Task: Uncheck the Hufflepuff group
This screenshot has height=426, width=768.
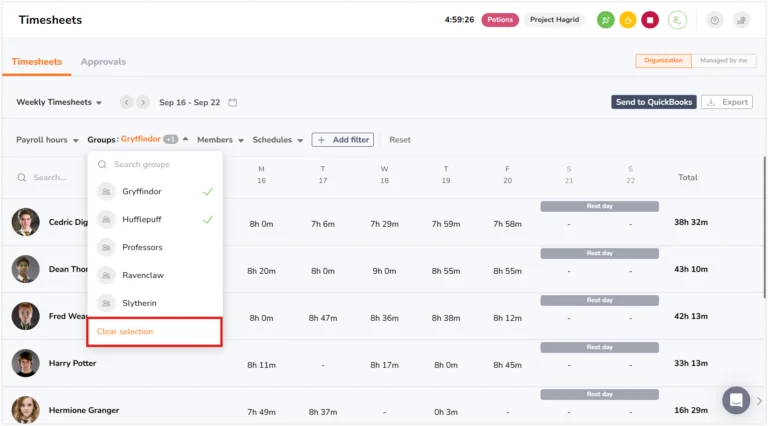Action: 155,219
